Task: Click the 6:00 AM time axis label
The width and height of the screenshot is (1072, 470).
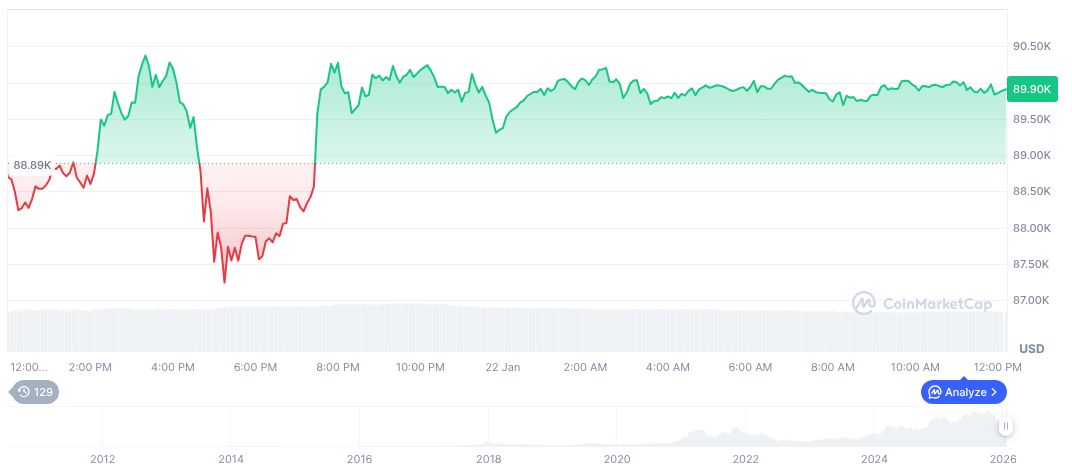Action: coord(750,367)
